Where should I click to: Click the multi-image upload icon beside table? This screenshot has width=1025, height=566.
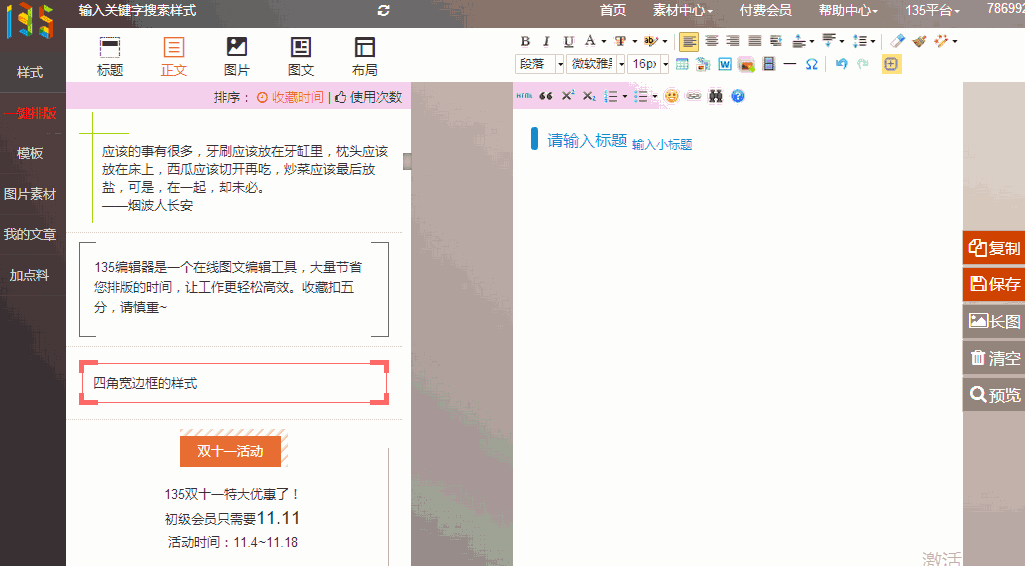point(703,64)
